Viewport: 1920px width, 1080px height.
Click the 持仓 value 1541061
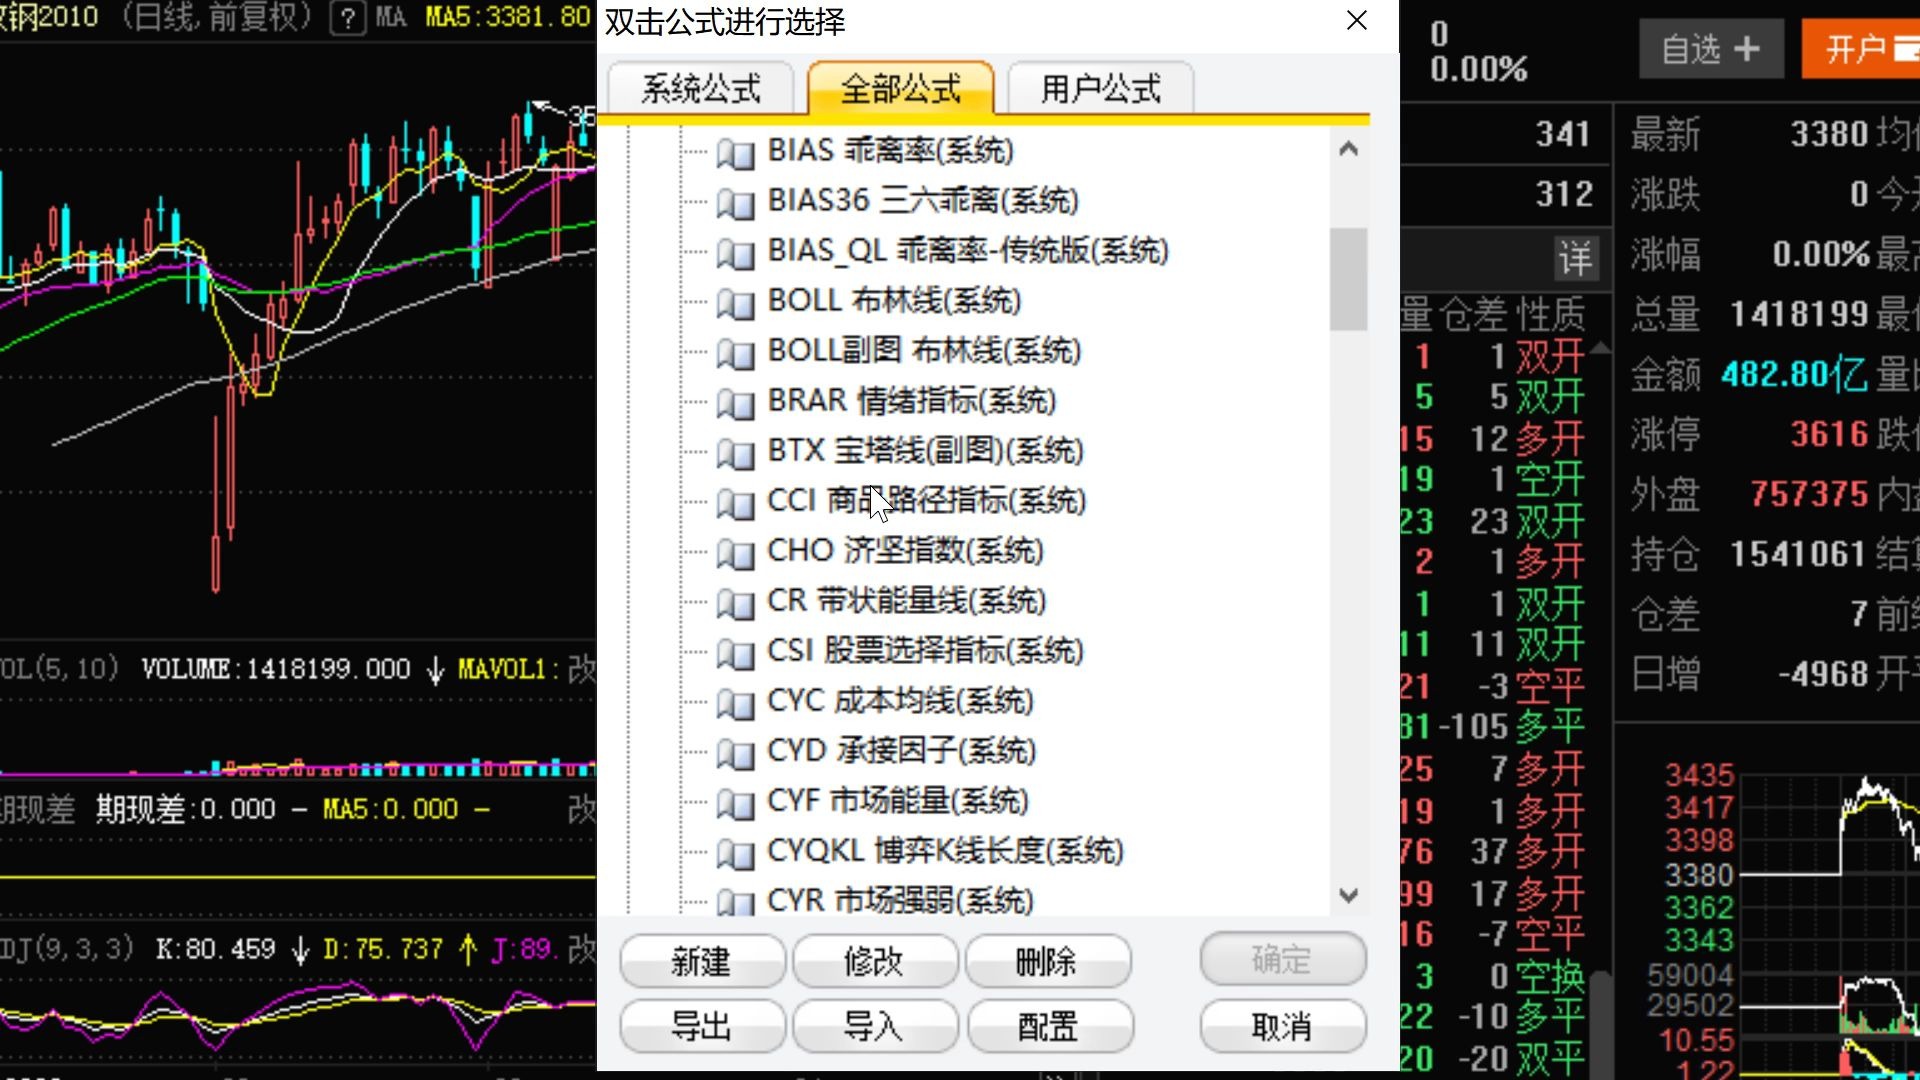point(1798,554)
